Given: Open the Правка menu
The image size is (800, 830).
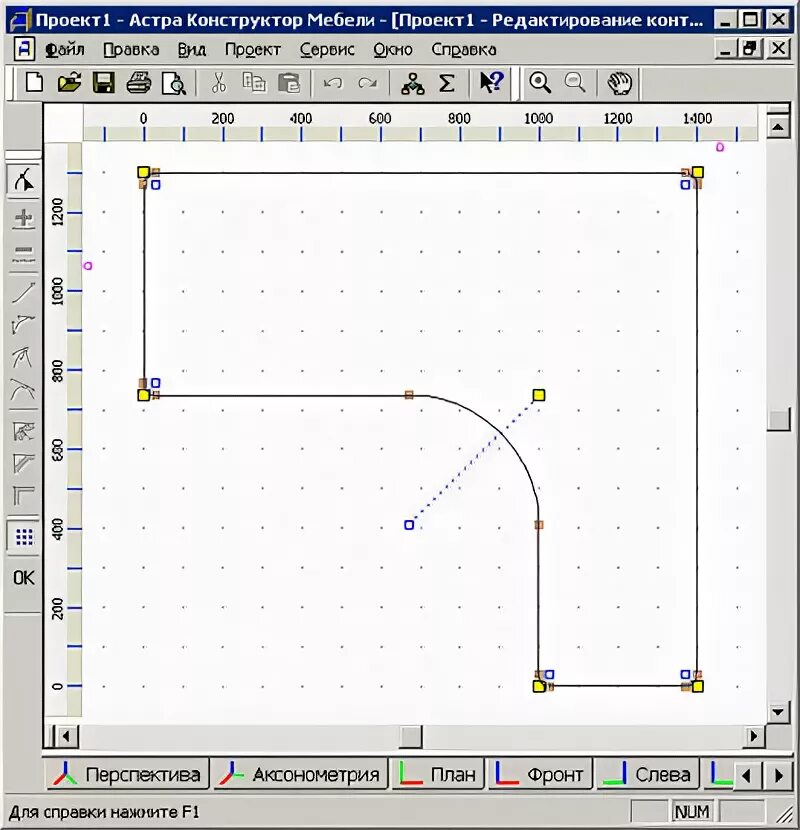Looking at the screenshot, I should (131, 50).
